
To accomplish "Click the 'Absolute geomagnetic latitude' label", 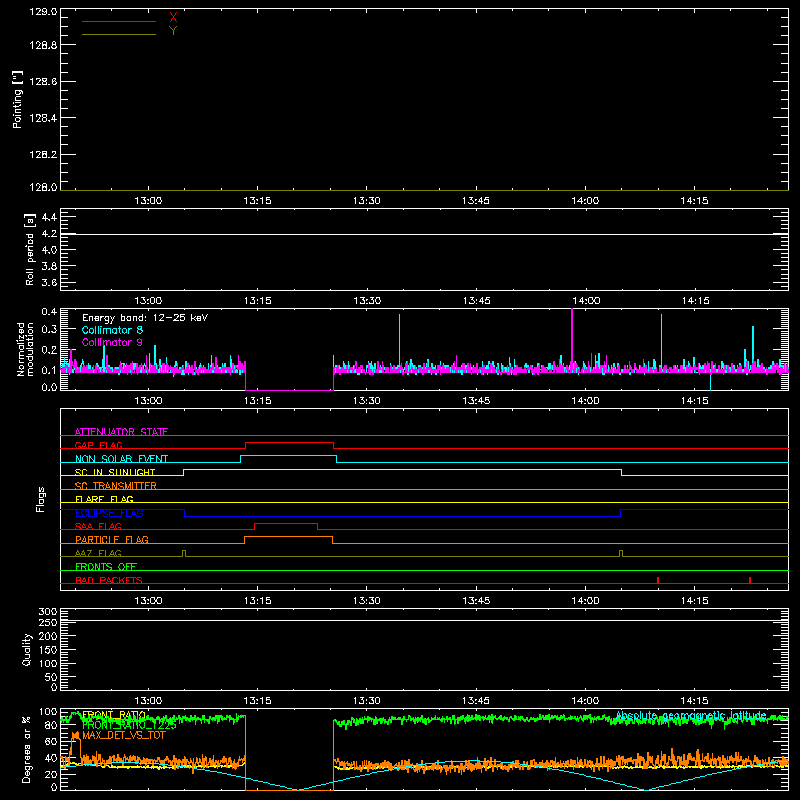I will pyautogui.click(x=691, y=715).
